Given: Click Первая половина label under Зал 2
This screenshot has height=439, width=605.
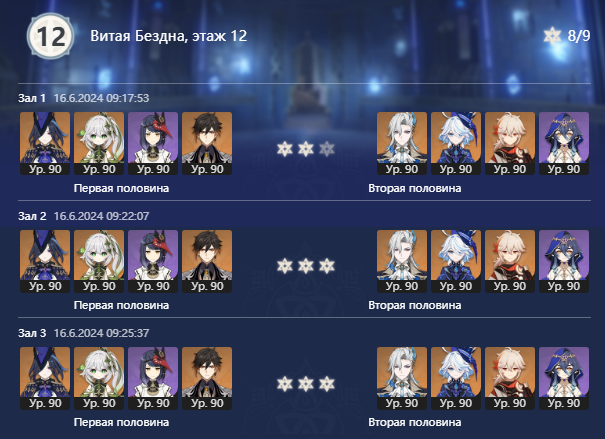Looking at the screenshot, I should (121, 305).
